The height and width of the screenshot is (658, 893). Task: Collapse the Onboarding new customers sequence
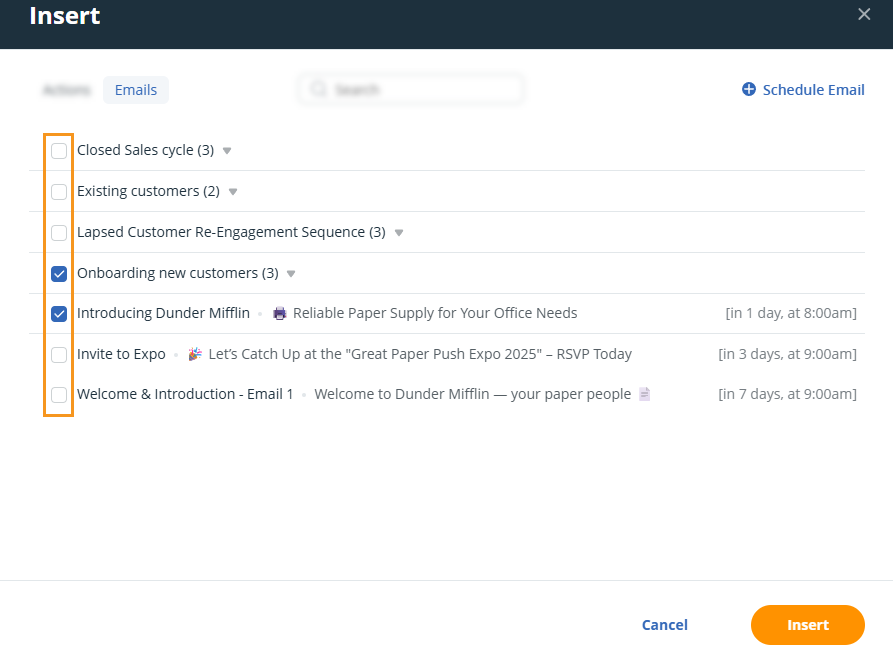290,272
